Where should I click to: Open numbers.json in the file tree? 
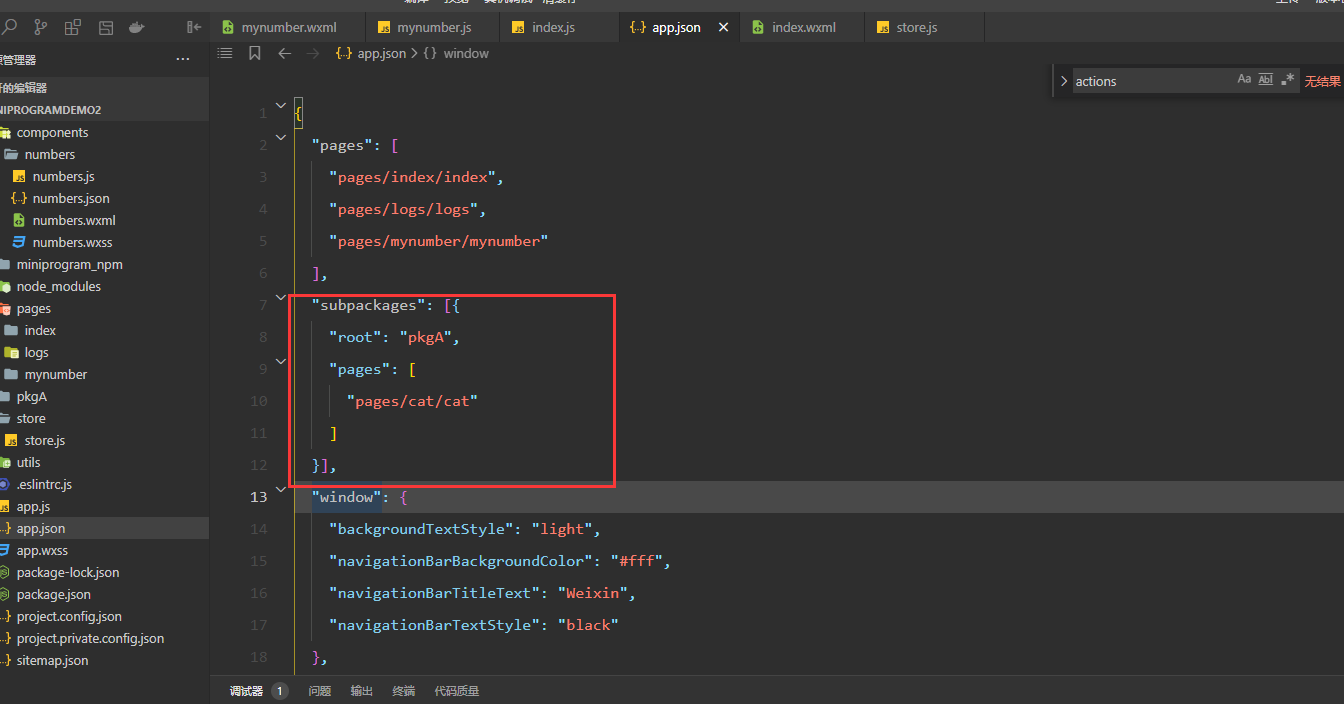104,198
